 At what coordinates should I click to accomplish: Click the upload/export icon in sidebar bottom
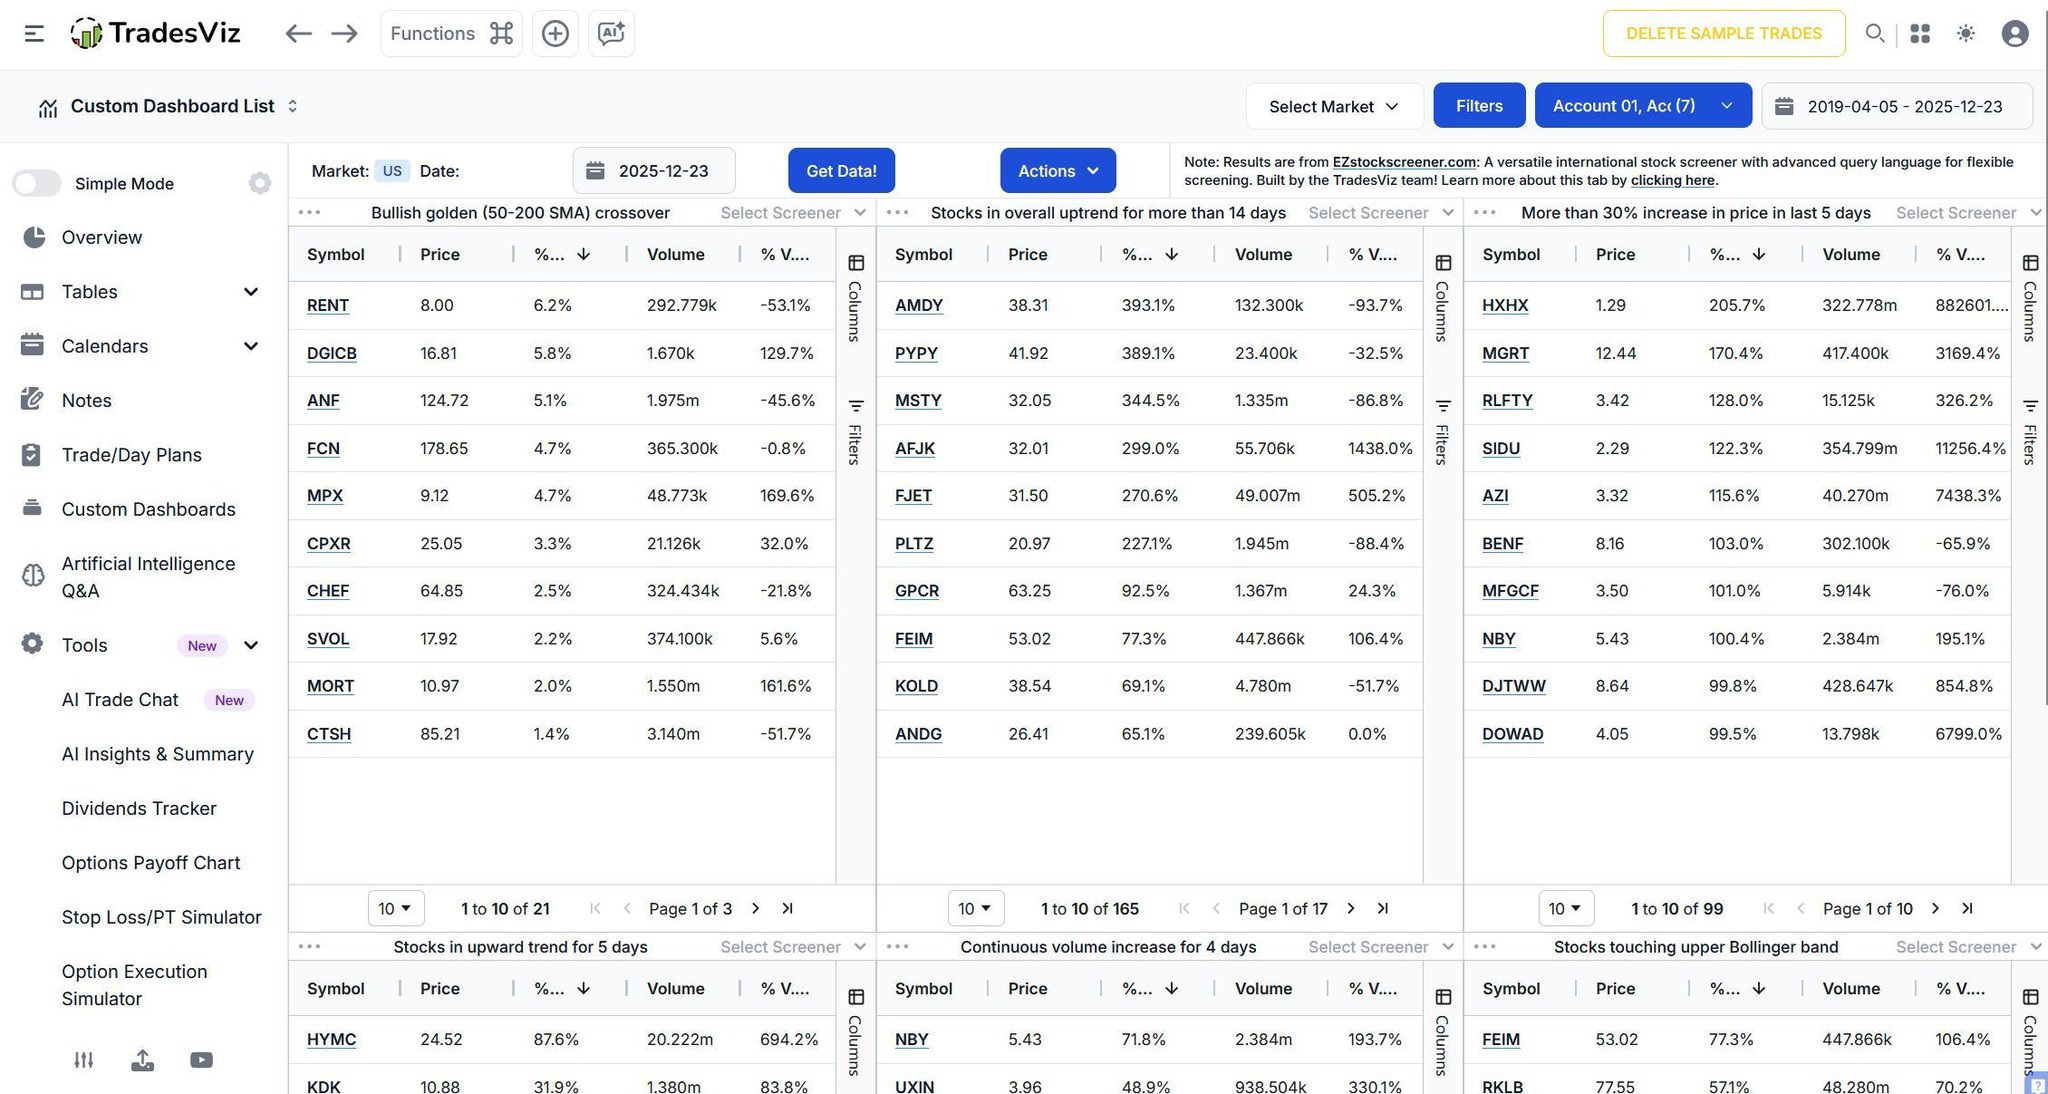pyautogui.click(x=142, y=1060)
